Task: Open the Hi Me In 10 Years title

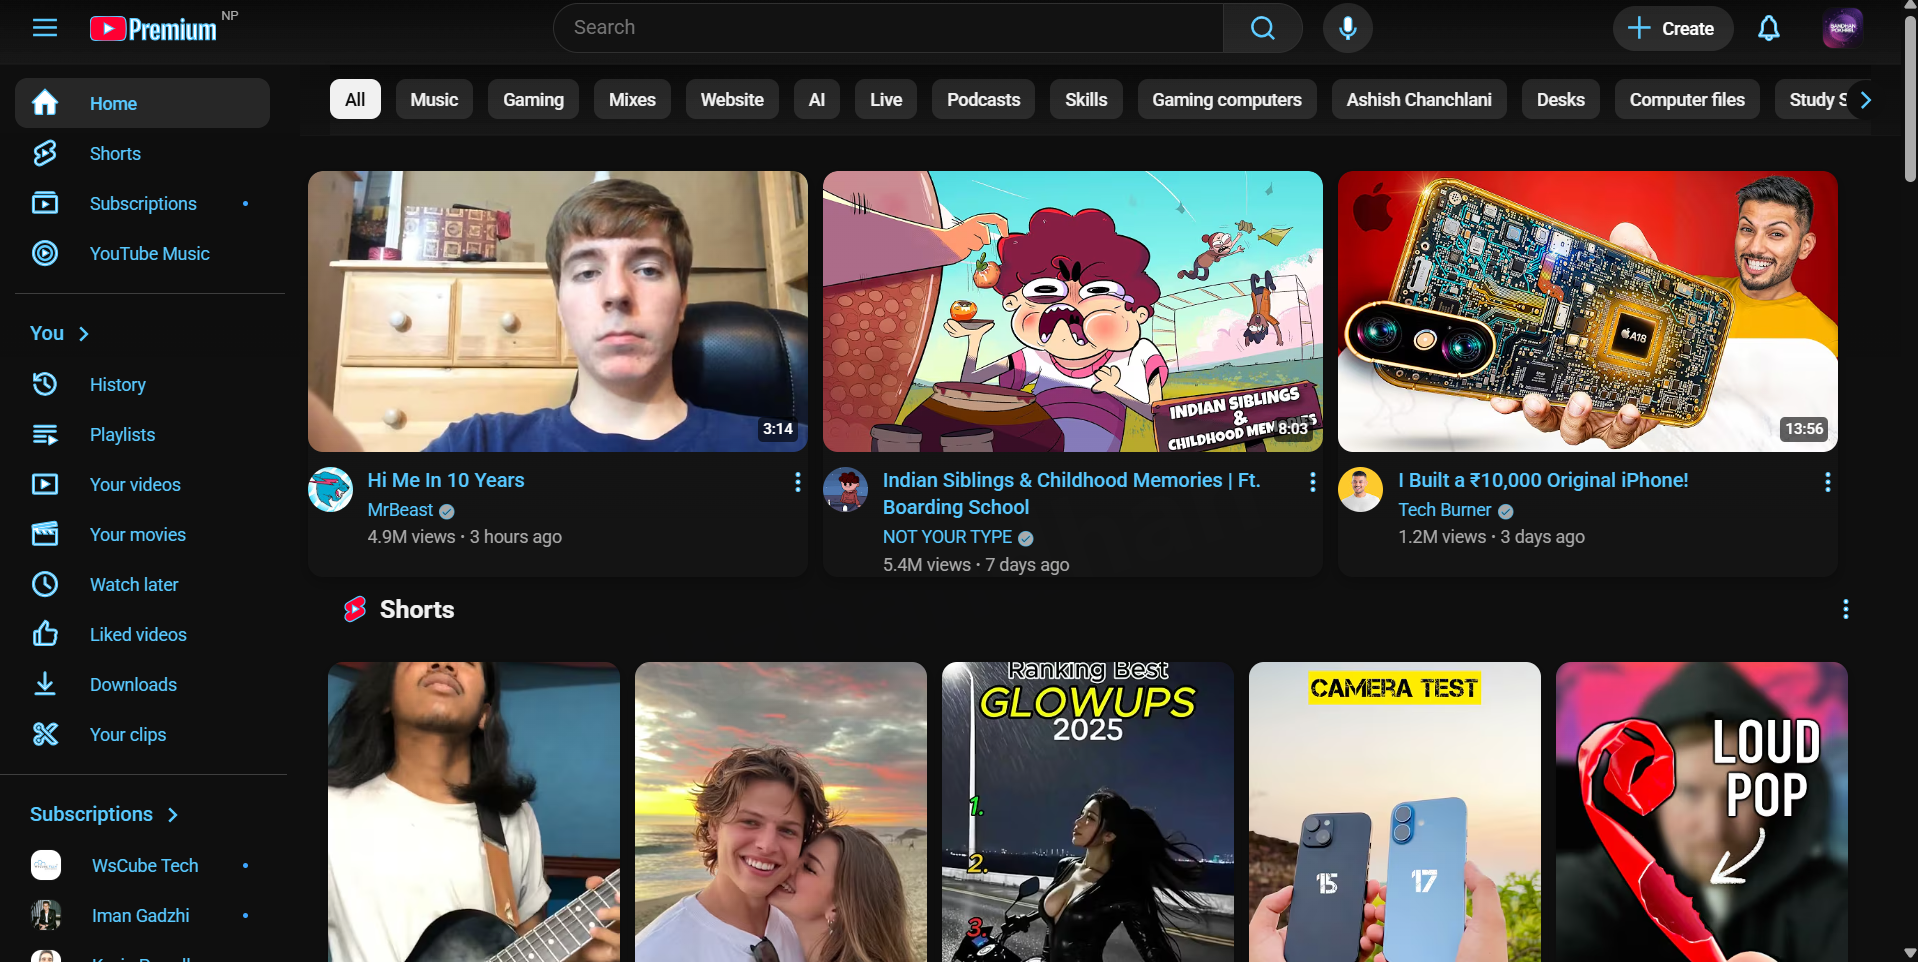Action: click(446, 480)
